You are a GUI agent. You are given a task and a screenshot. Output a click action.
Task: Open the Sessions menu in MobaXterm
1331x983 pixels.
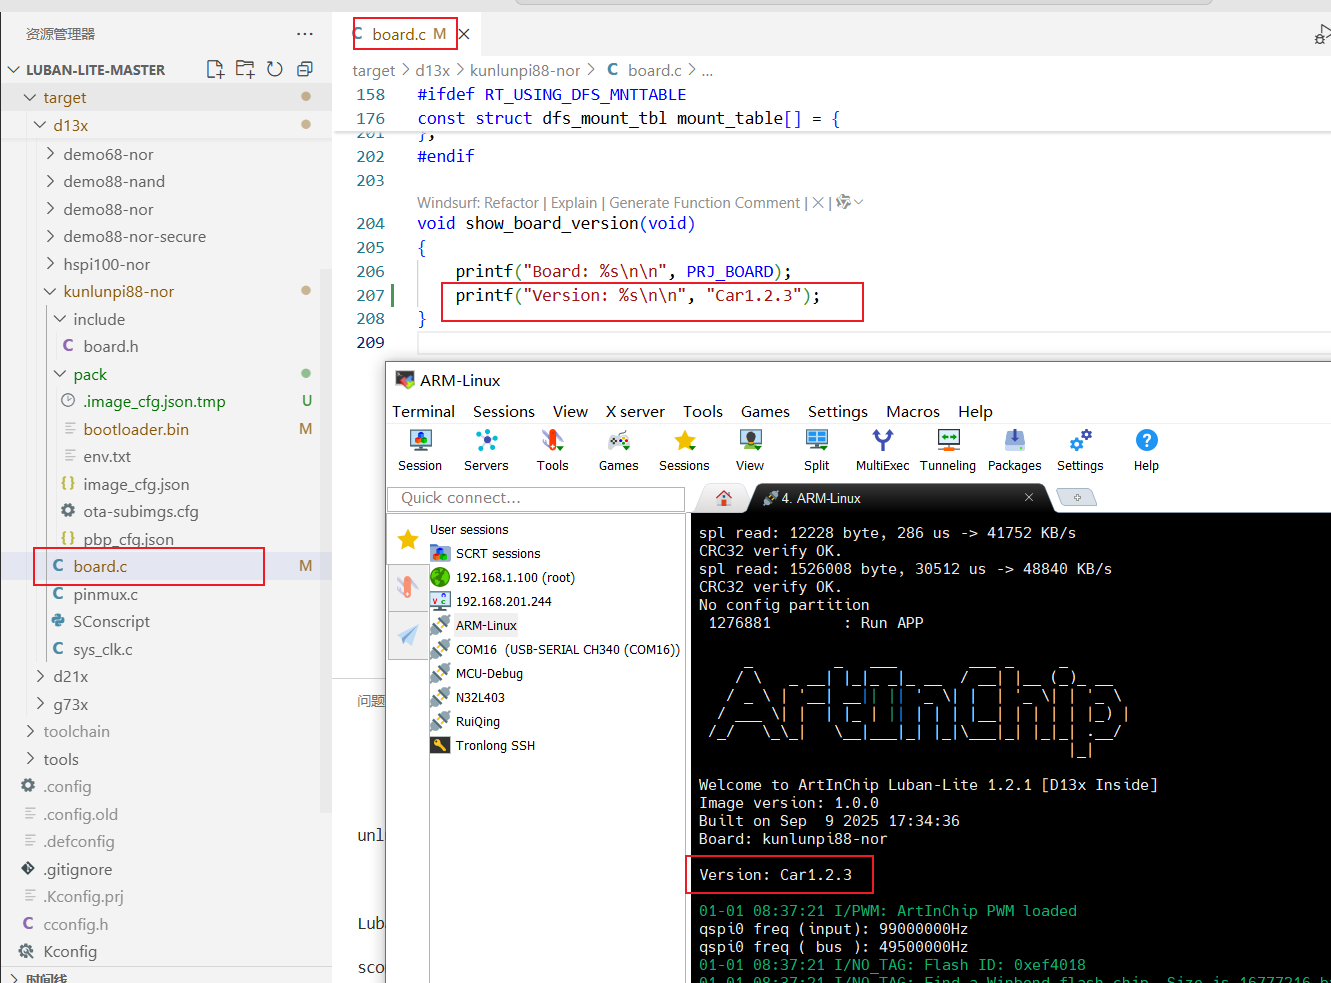coord(503,411)
